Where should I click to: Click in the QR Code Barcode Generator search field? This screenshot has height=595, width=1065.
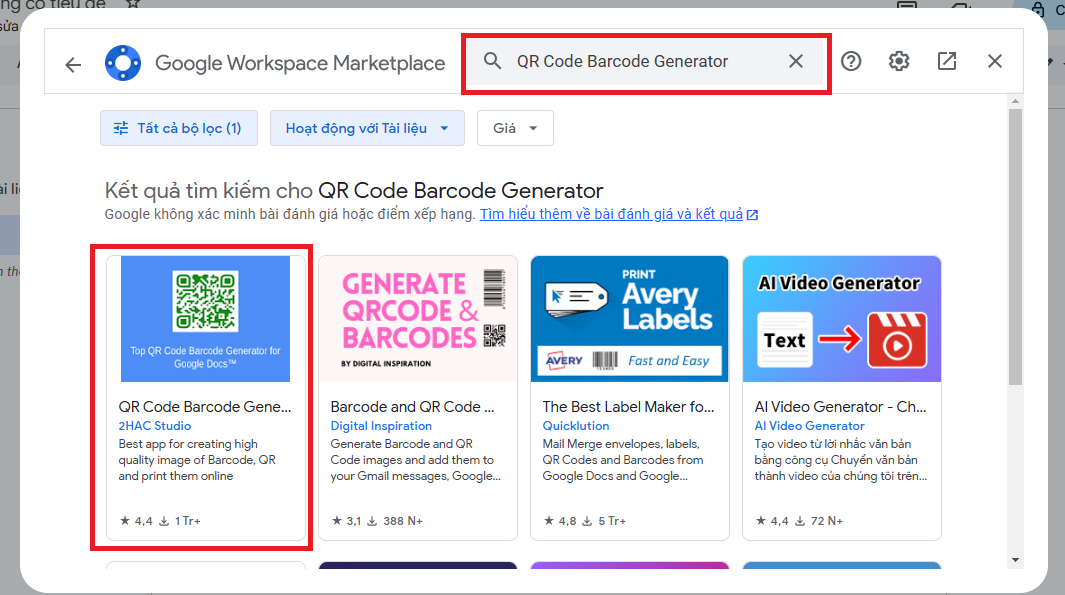coord(640,61)
